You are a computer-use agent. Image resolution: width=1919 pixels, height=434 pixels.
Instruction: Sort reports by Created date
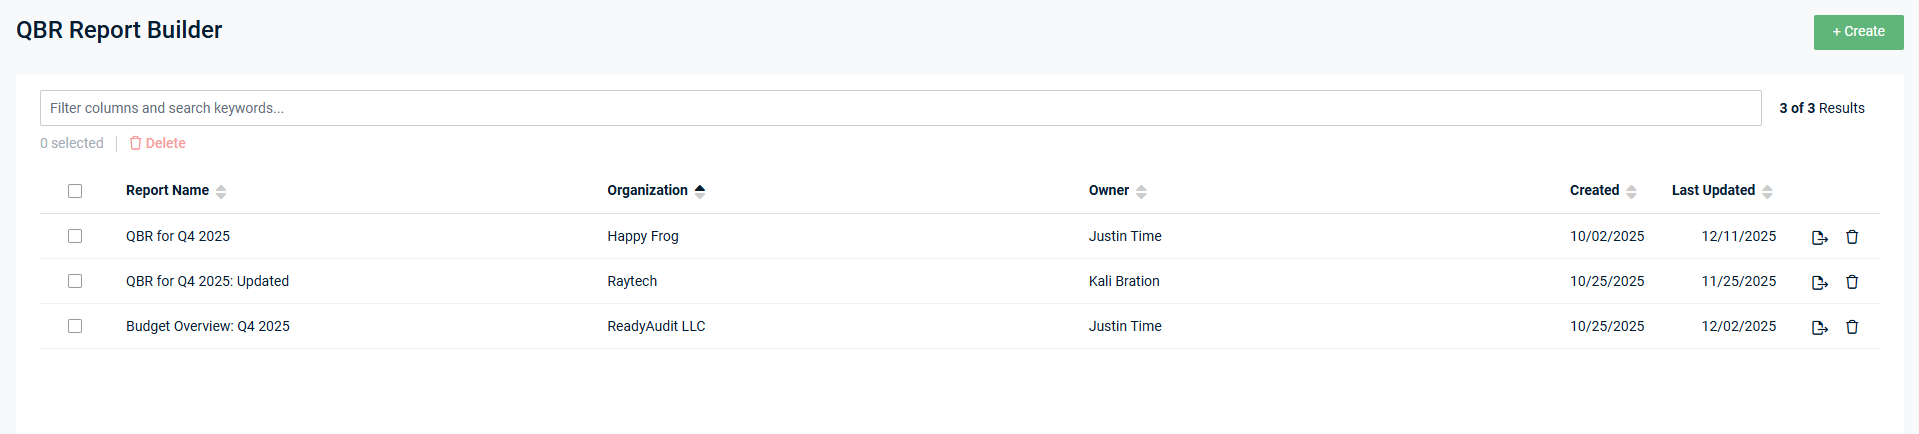tap(1631, 191)
